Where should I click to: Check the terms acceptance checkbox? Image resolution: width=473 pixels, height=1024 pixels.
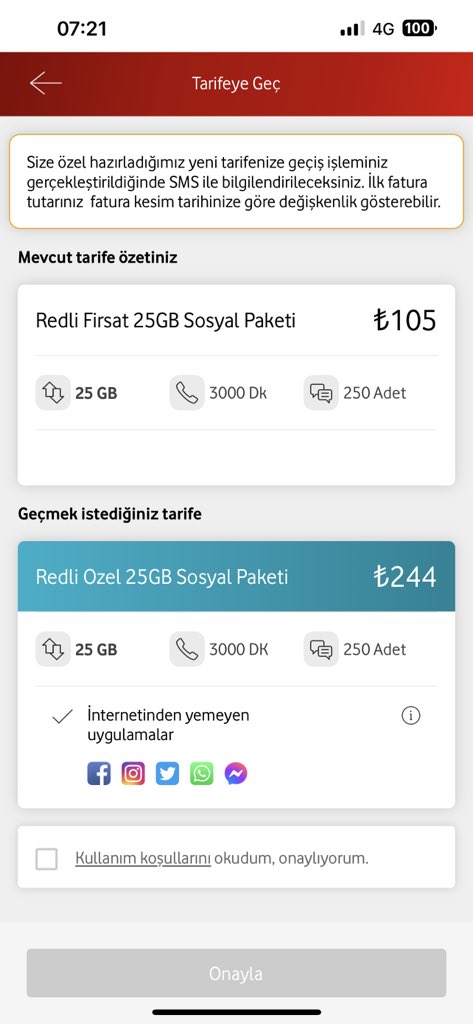tap(46, 859)
